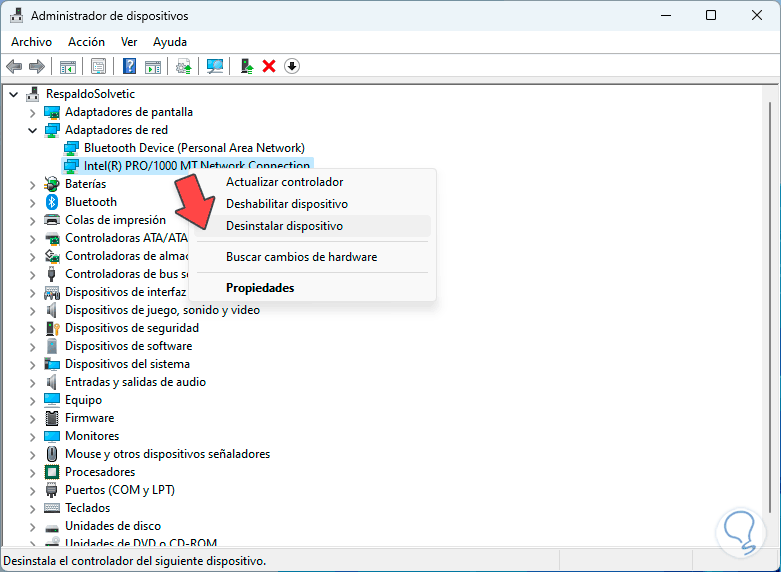Select Dispositivos de software label

click(129, 346)
